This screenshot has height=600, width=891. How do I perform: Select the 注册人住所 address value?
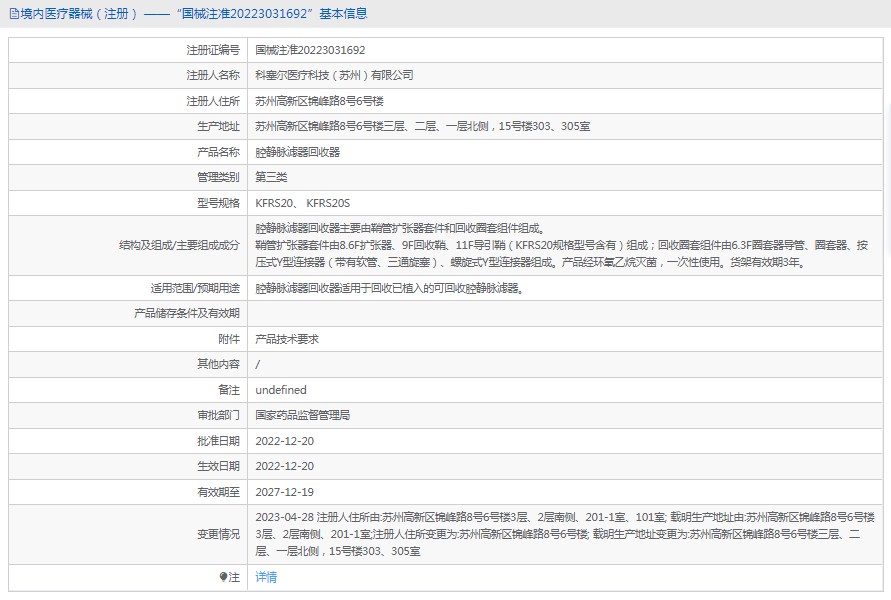pos(319,101)
